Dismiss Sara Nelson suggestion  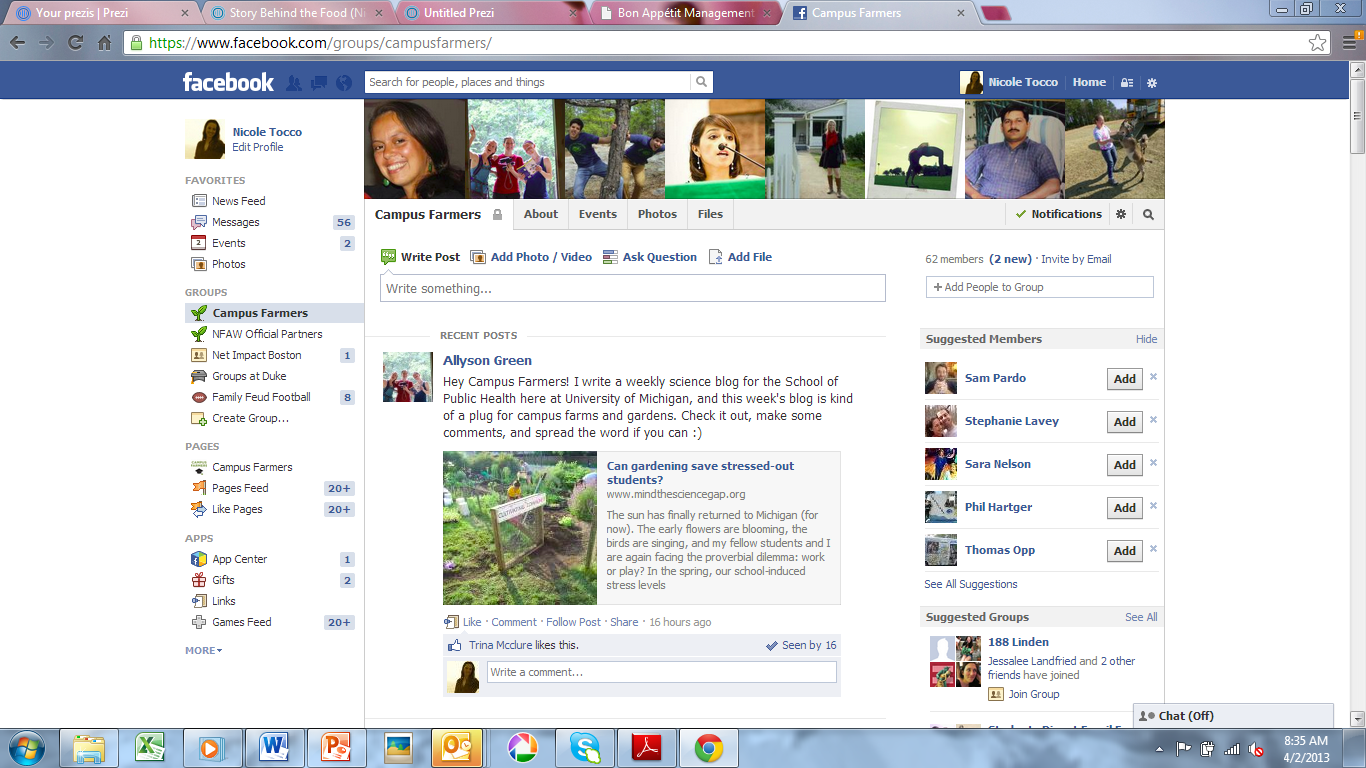coord(1153,463)
